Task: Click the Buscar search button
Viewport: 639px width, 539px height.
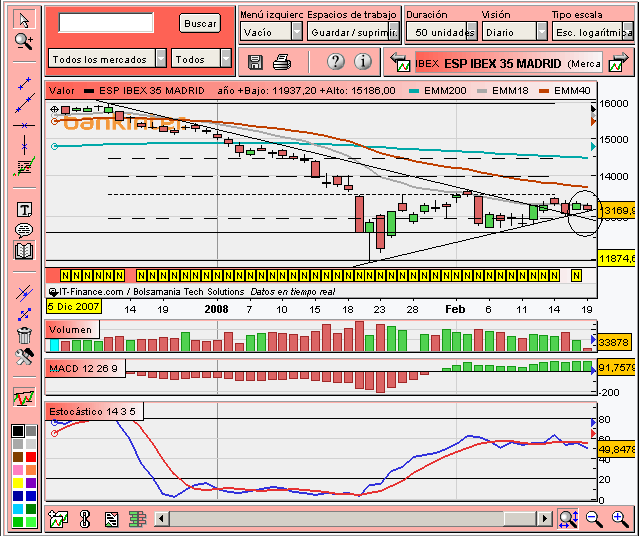Action: [x=200, y=23]
